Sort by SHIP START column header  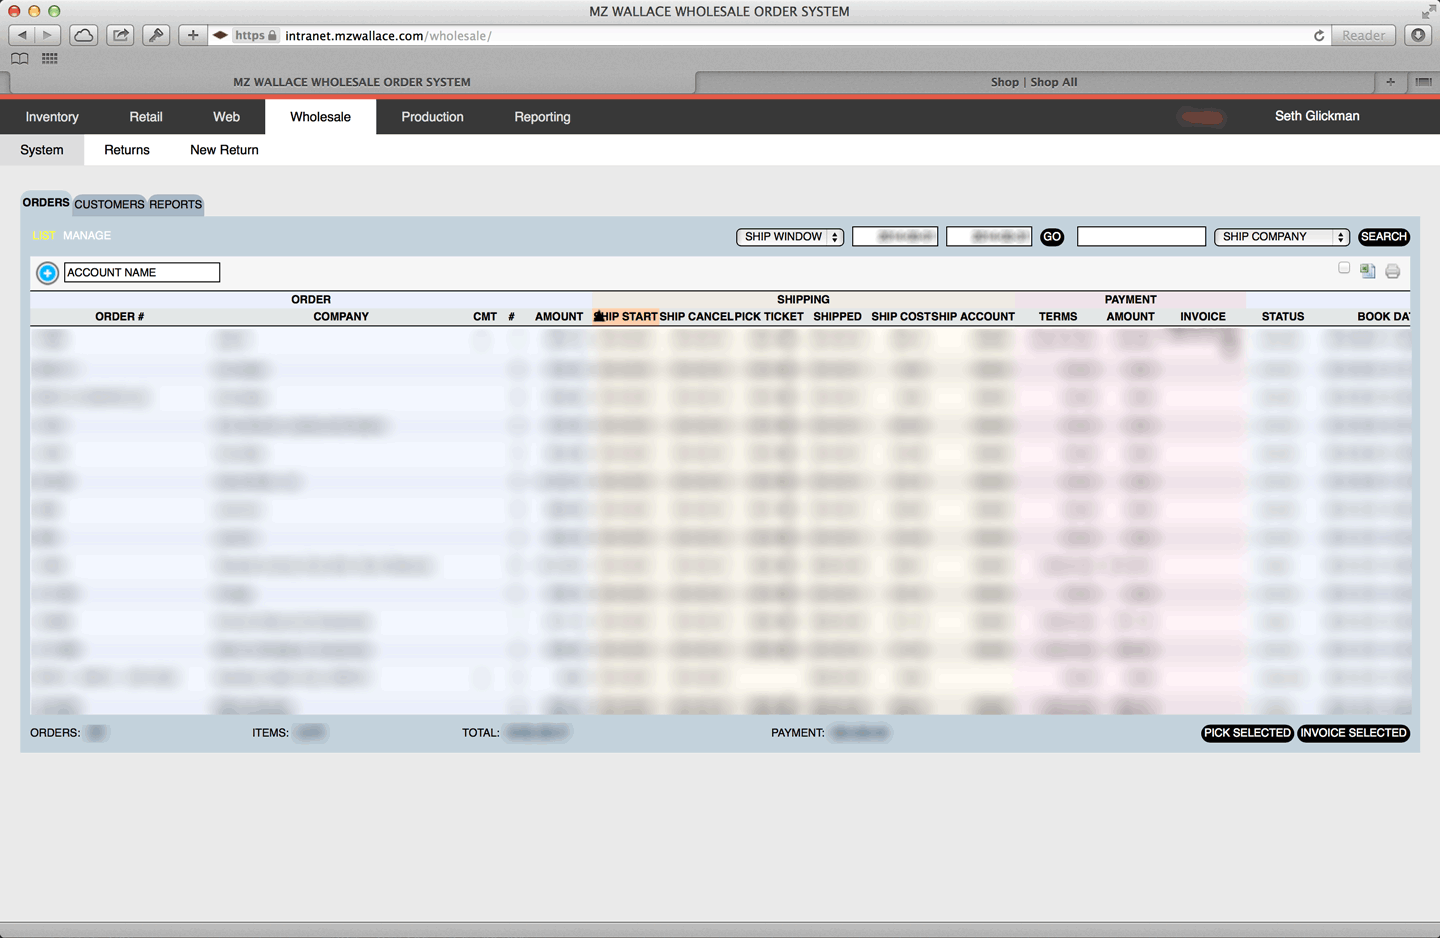click(626, 317)
